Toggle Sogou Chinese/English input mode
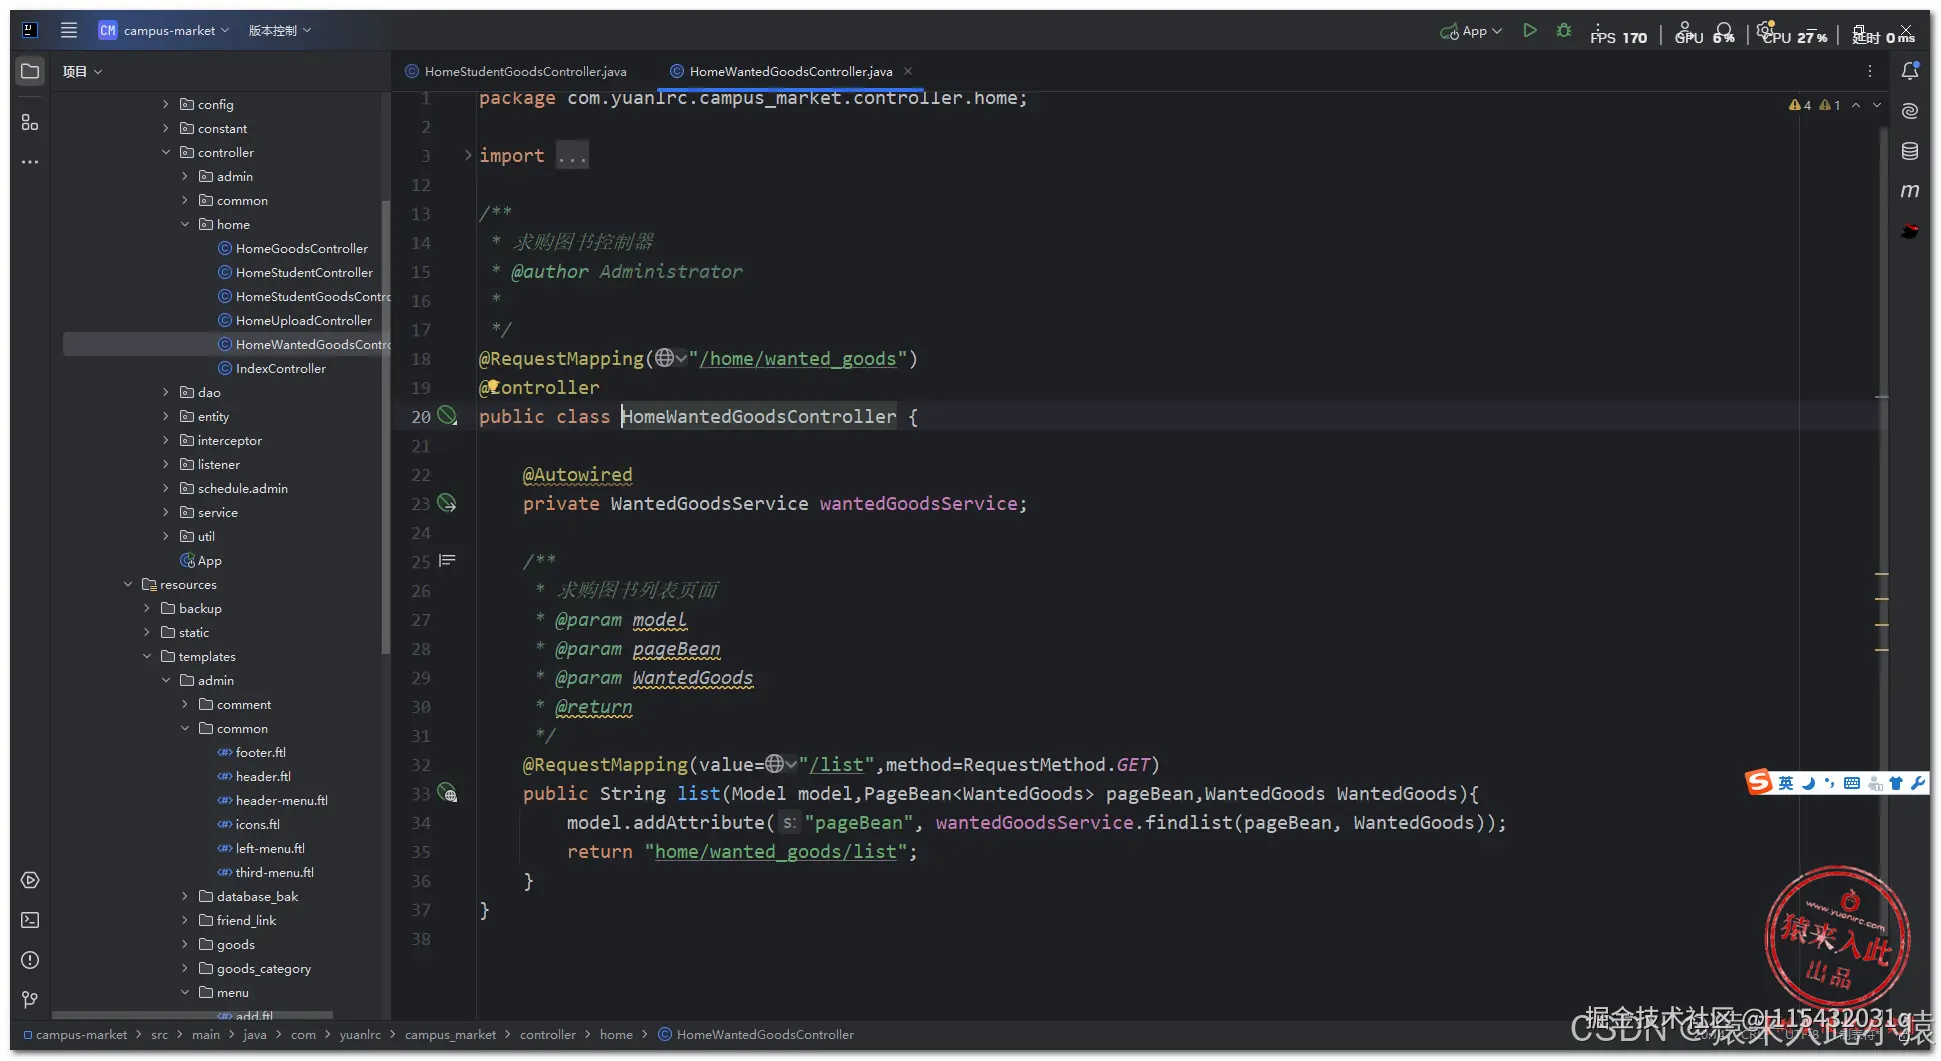 pyautogui.click(x=1786, y=783)
